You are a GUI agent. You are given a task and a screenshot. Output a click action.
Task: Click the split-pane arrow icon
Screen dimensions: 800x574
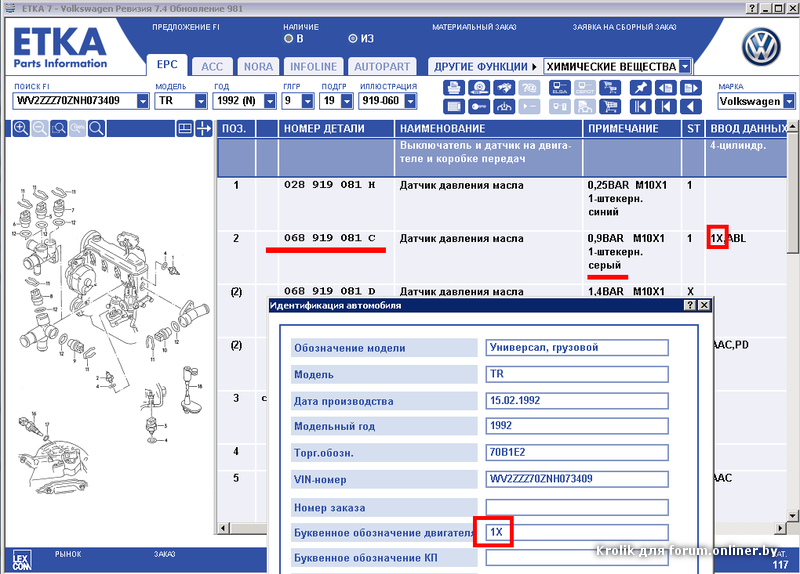coord(204,129)
